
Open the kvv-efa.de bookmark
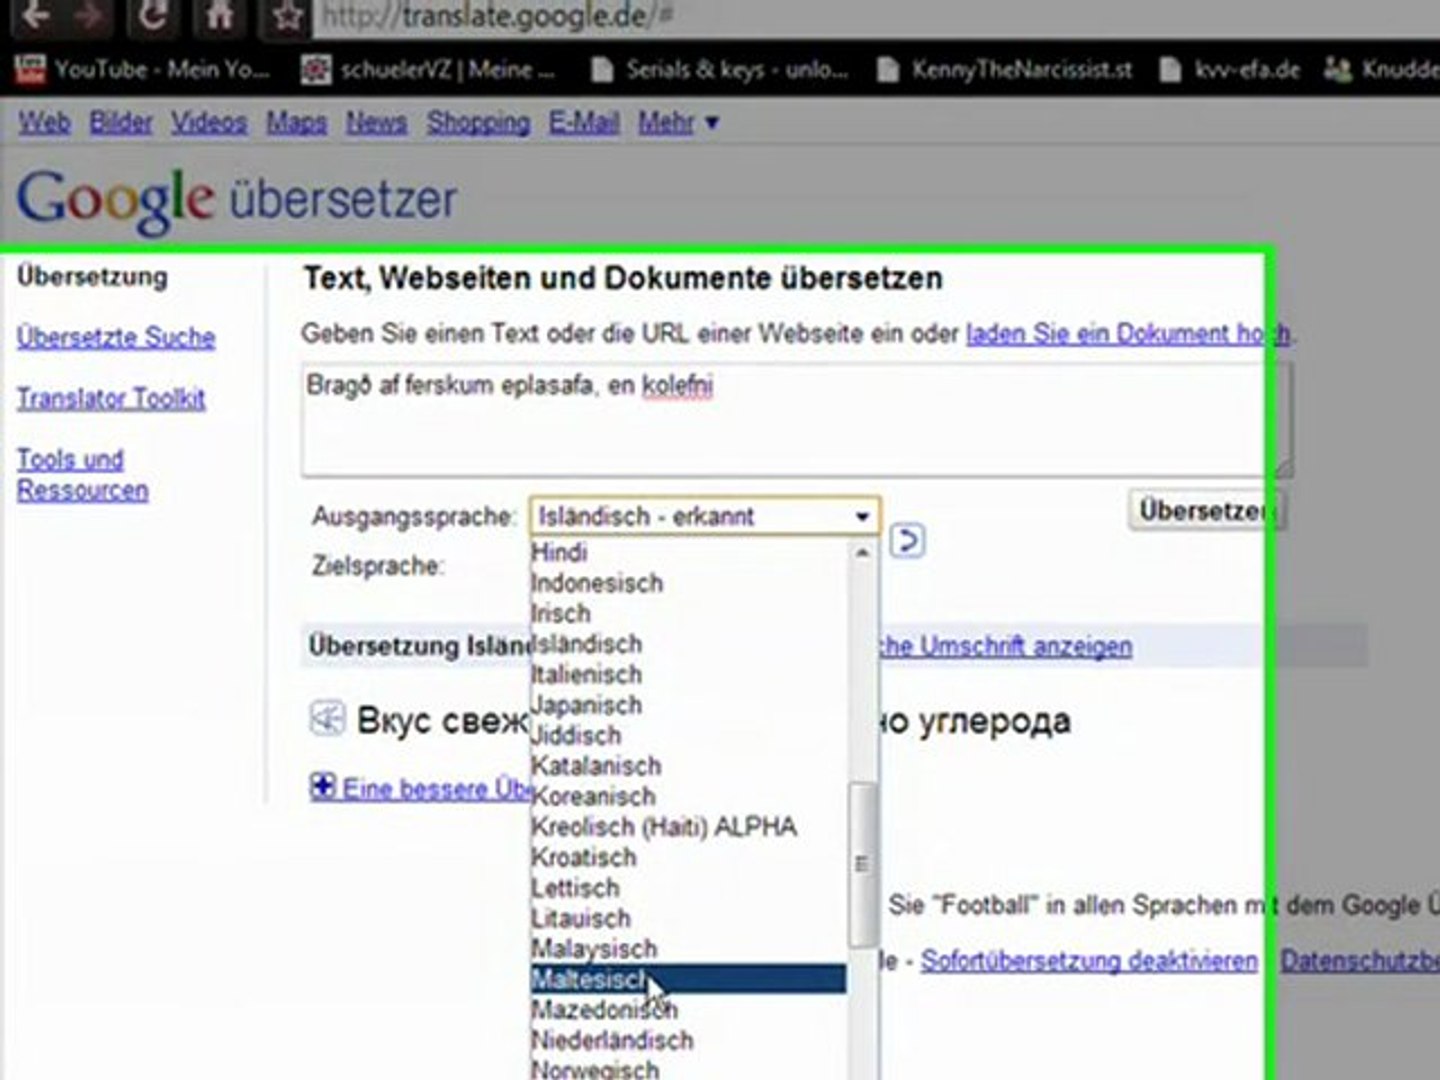click(1229, 69)
